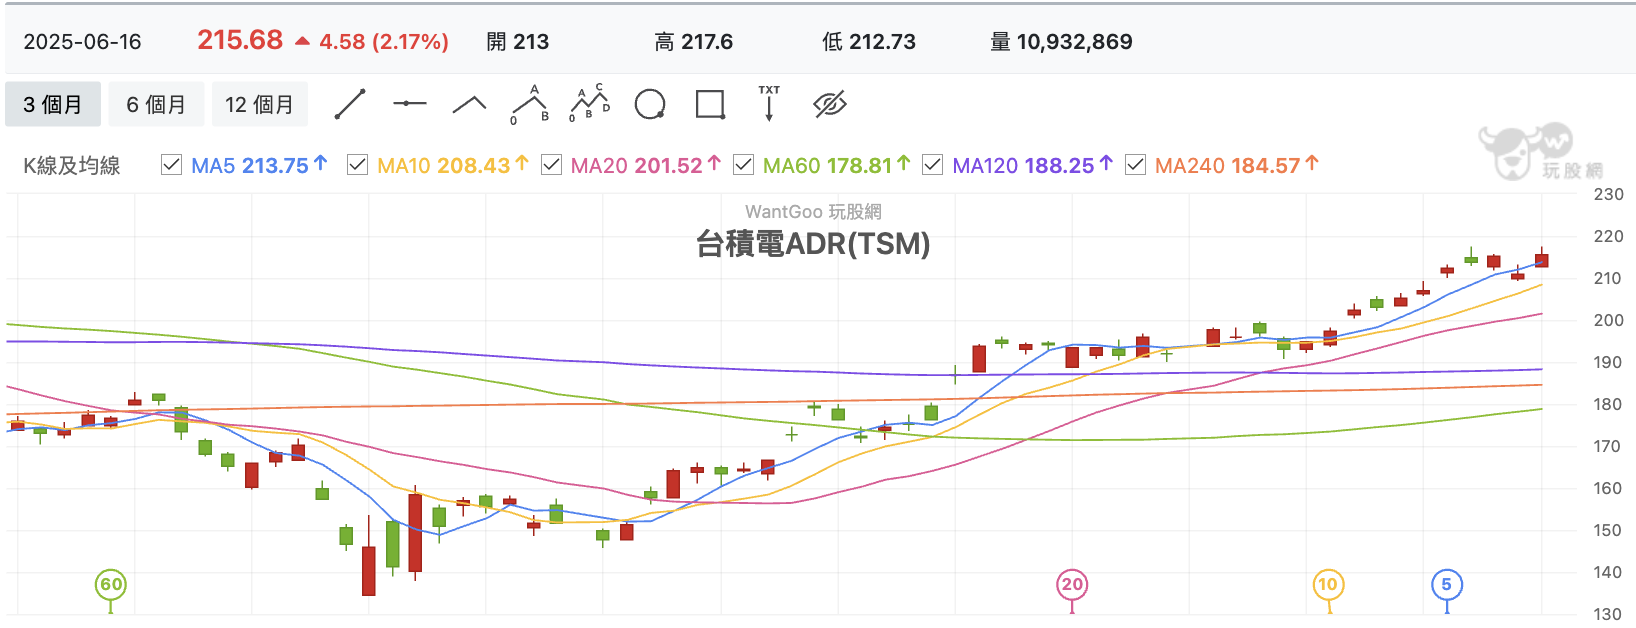Screen dimensions: 1636x628
Task: Click the MA240 184.57 value label
Action: [x=1236, y=165]
